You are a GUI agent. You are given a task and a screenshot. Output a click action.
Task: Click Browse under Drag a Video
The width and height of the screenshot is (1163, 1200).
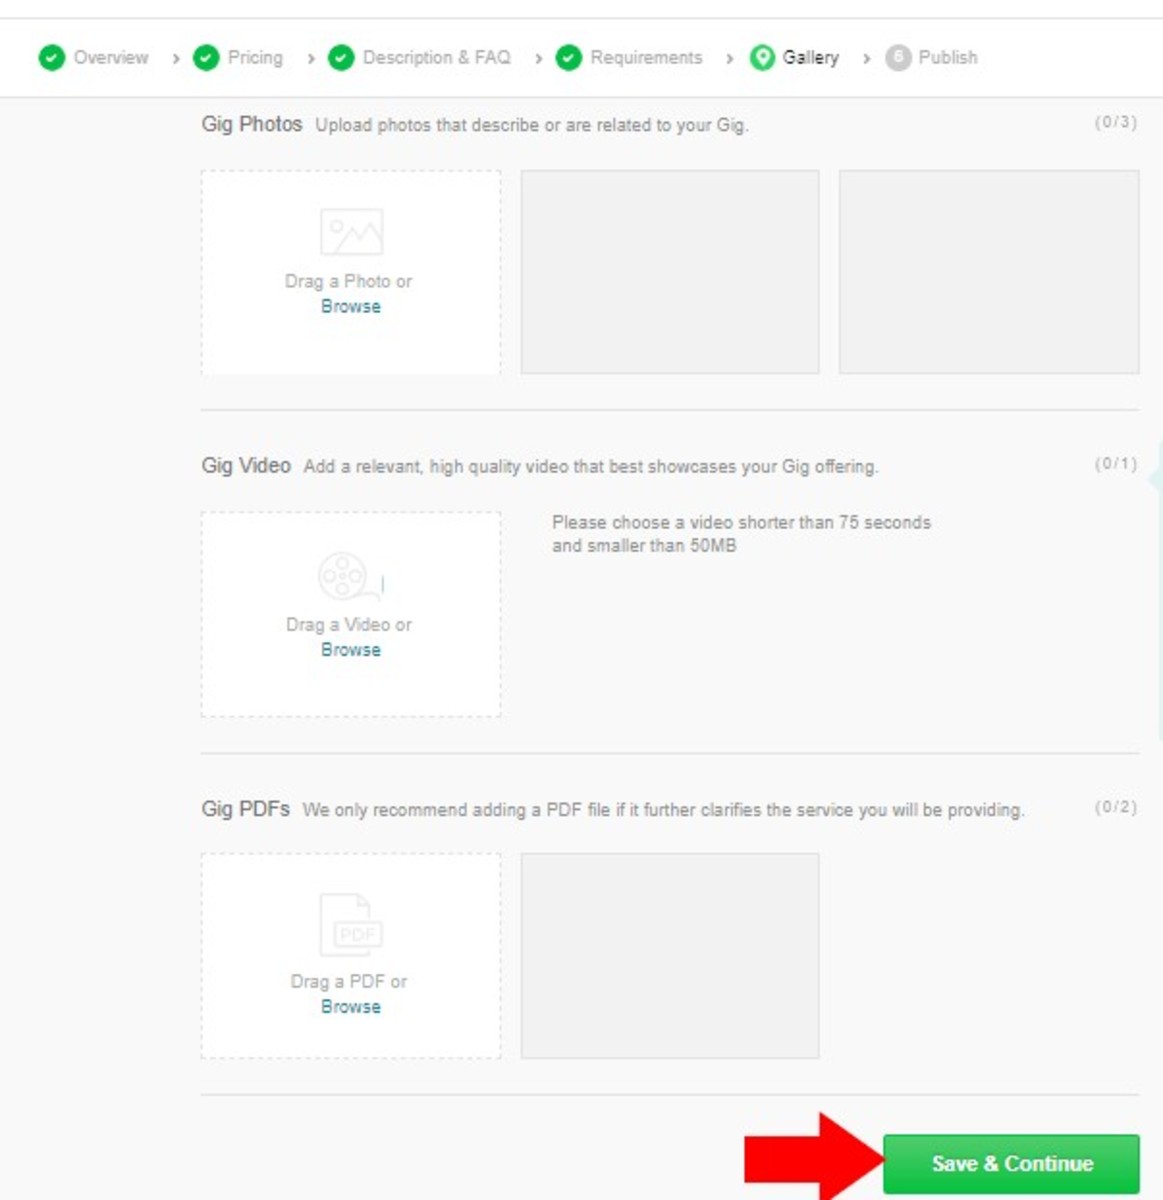(351, 649)
